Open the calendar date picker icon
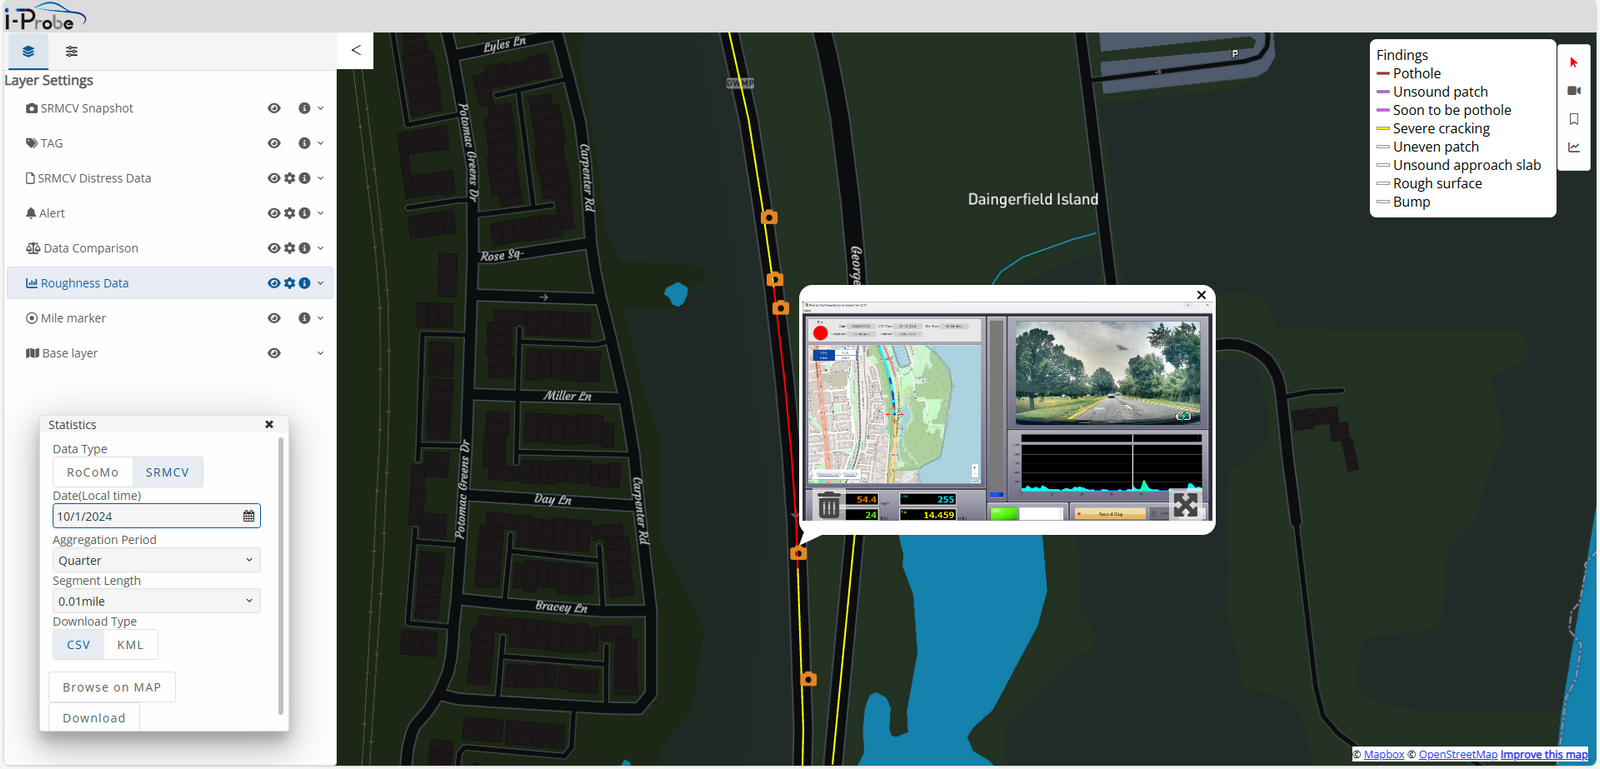 click(x=249, y=516)
